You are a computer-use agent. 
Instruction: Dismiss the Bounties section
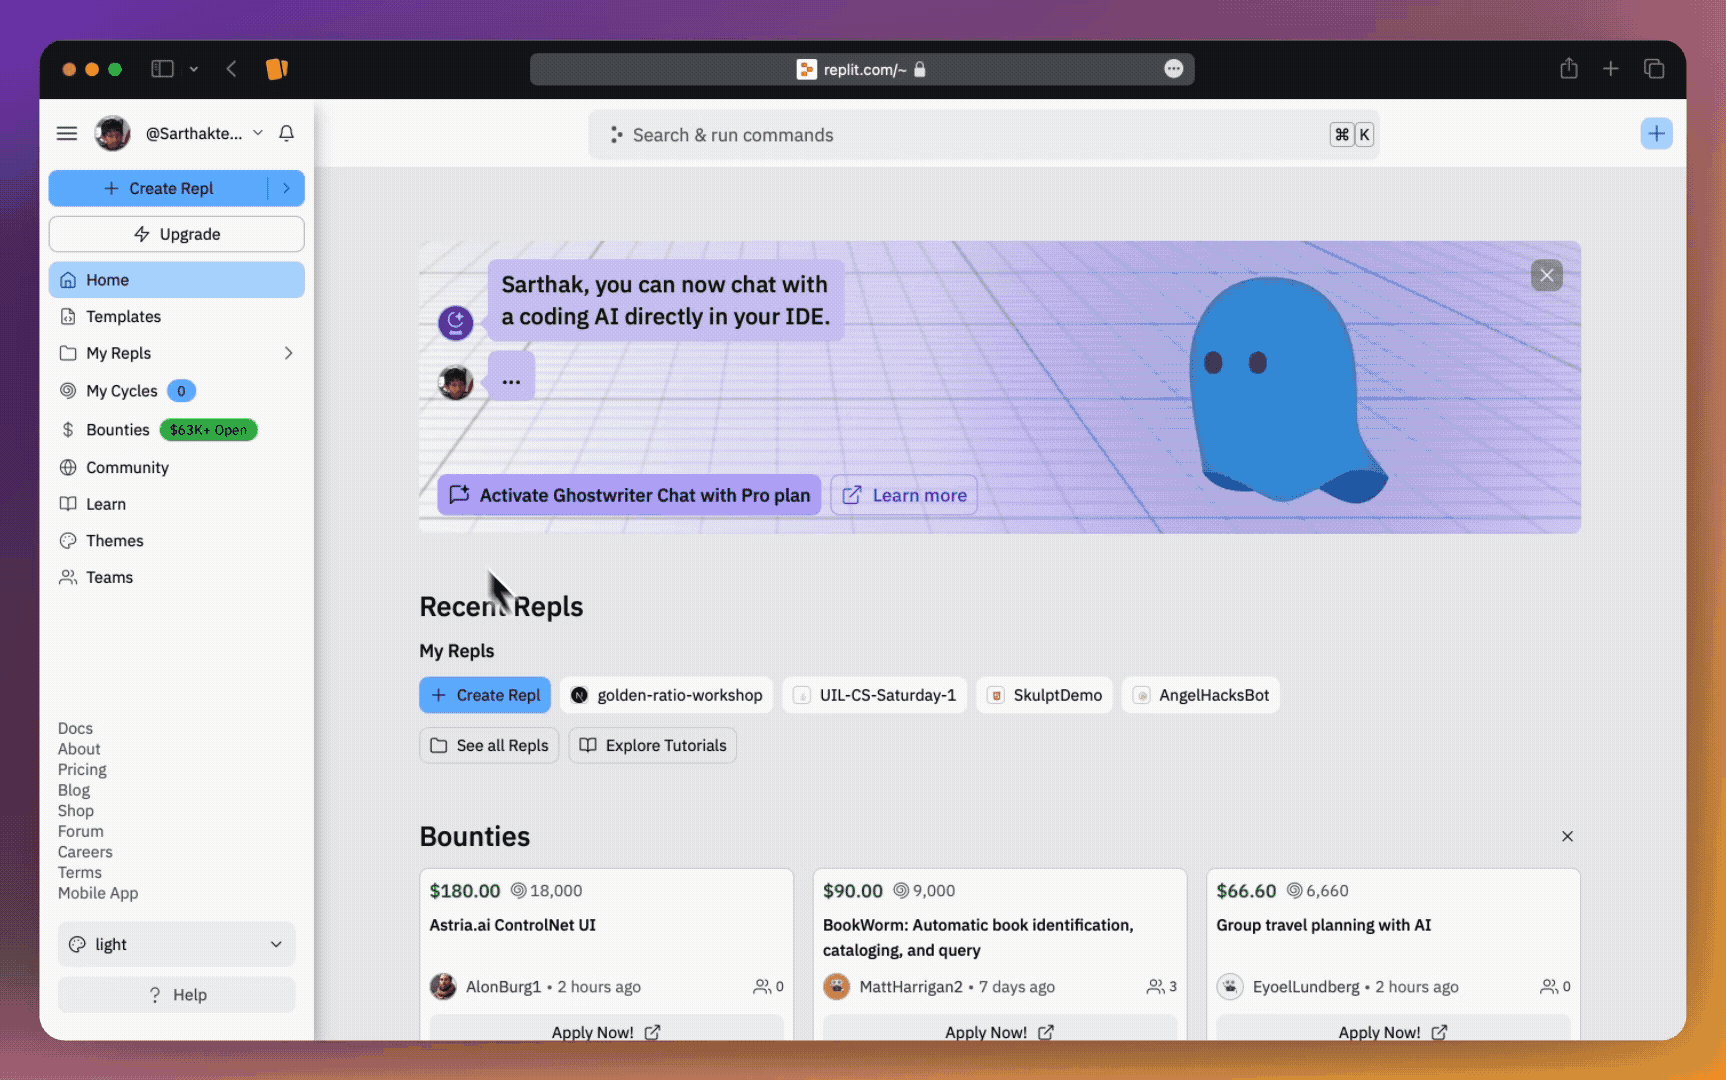tap(1567, 836)
